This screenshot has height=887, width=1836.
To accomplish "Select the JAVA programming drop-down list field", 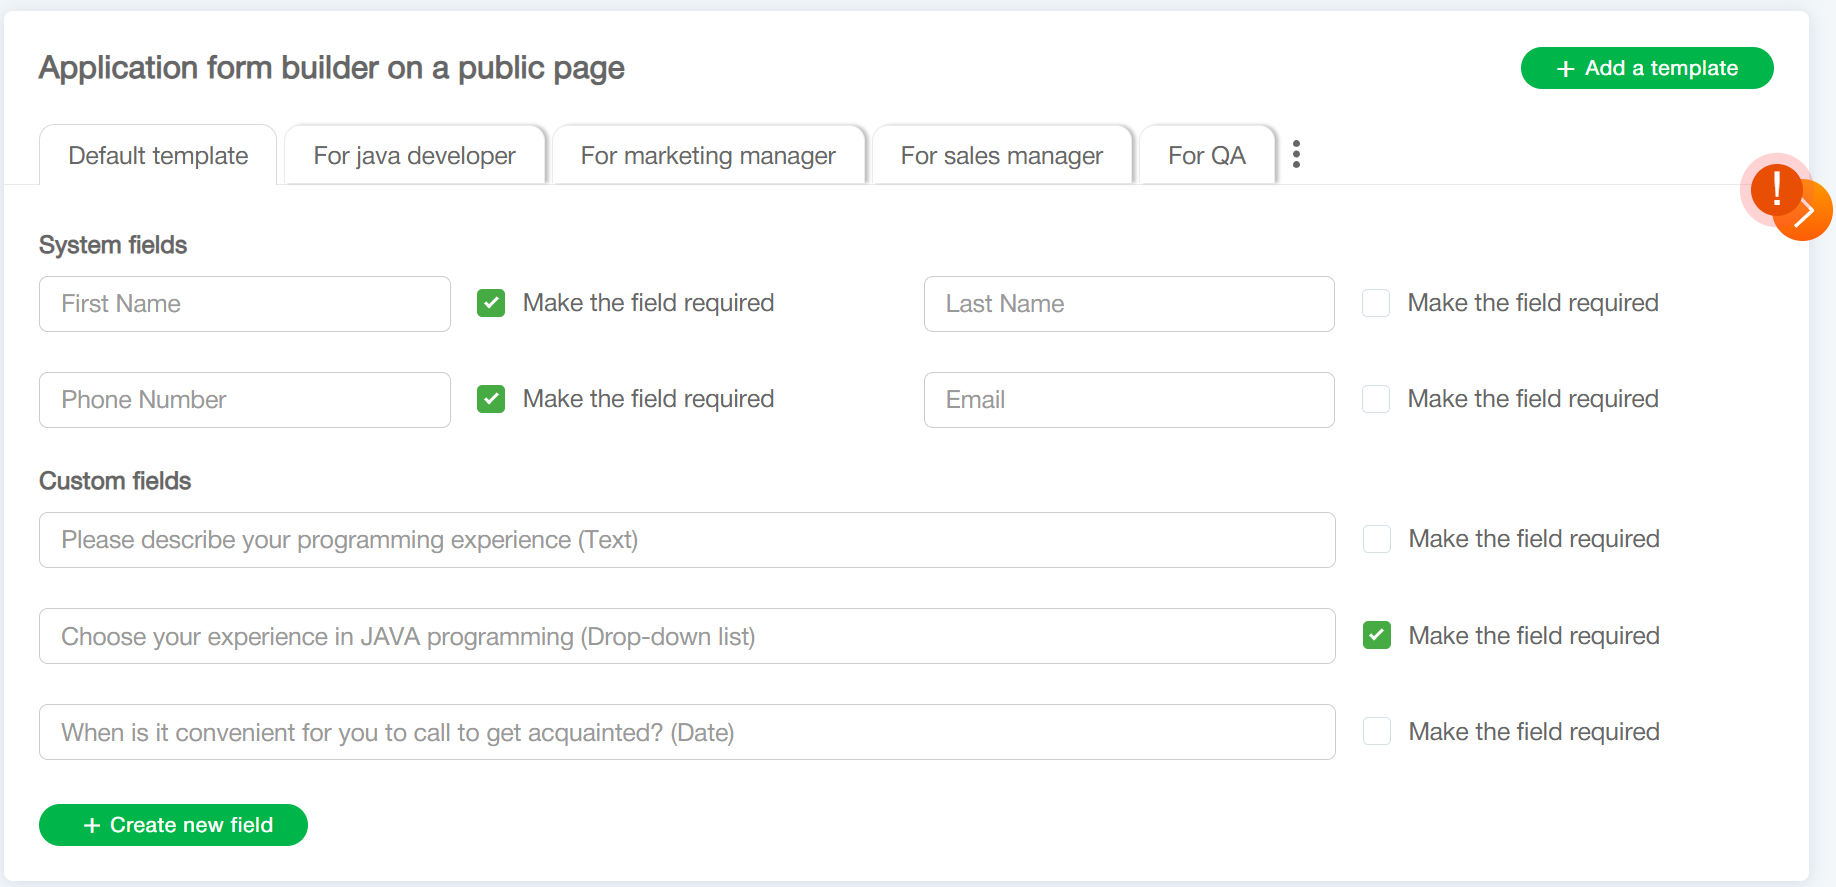I will pyautogui.click(x=686, y=636).
